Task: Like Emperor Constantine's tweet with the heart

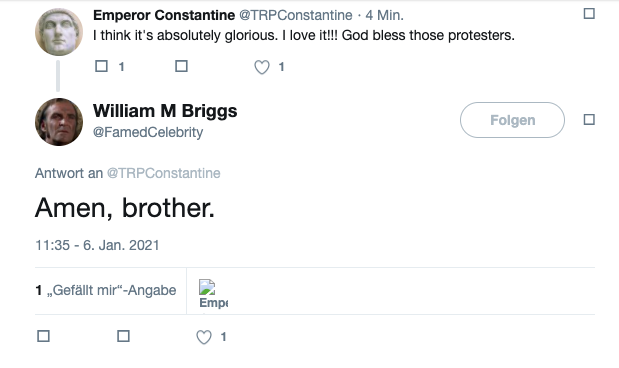Action: pos(262,67)
